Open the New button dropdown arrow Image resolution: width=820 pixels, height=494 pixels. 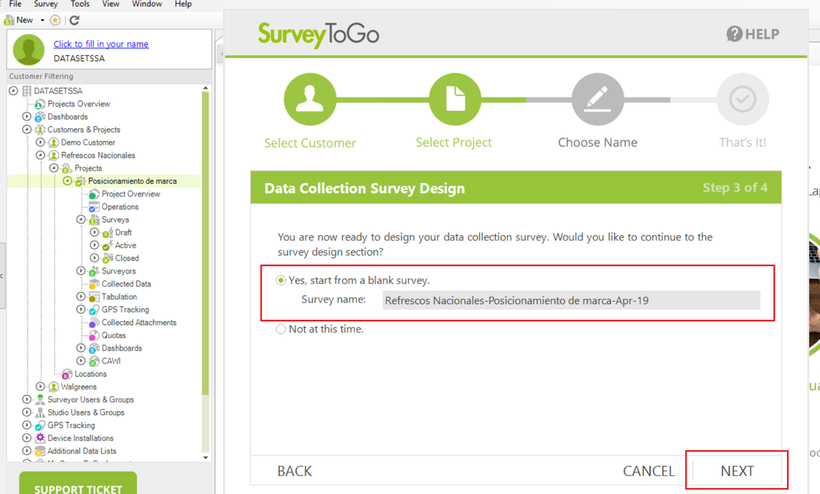tap(42, 20)
